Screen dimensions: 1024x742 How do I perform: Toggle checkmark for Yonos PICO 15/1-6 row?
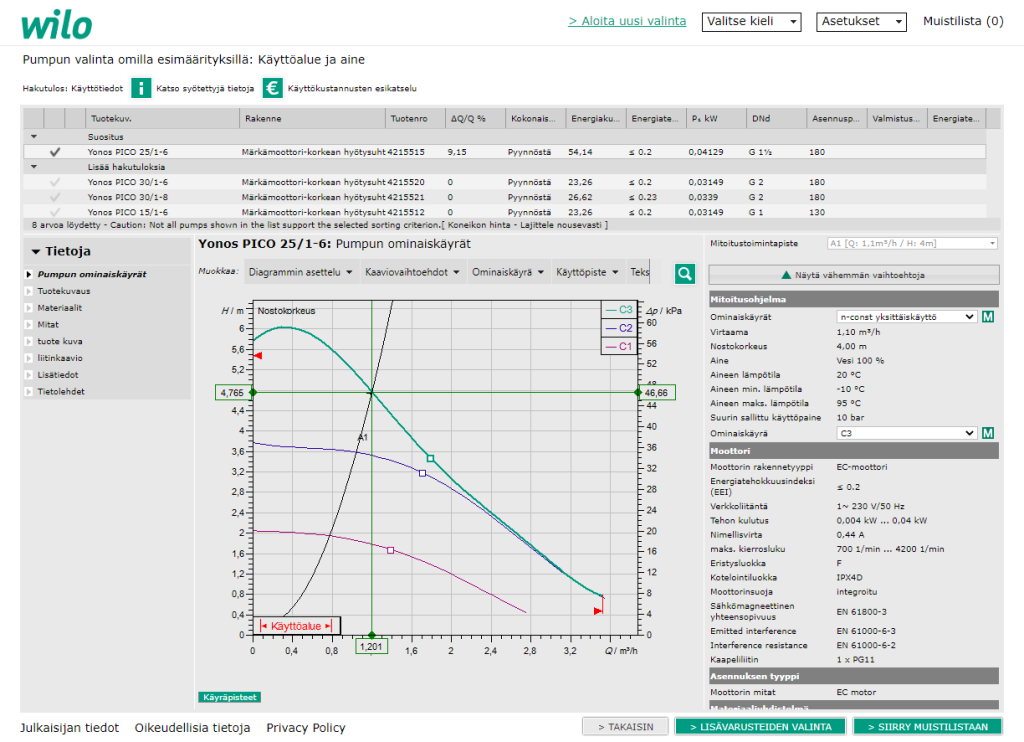pos(55,212)
